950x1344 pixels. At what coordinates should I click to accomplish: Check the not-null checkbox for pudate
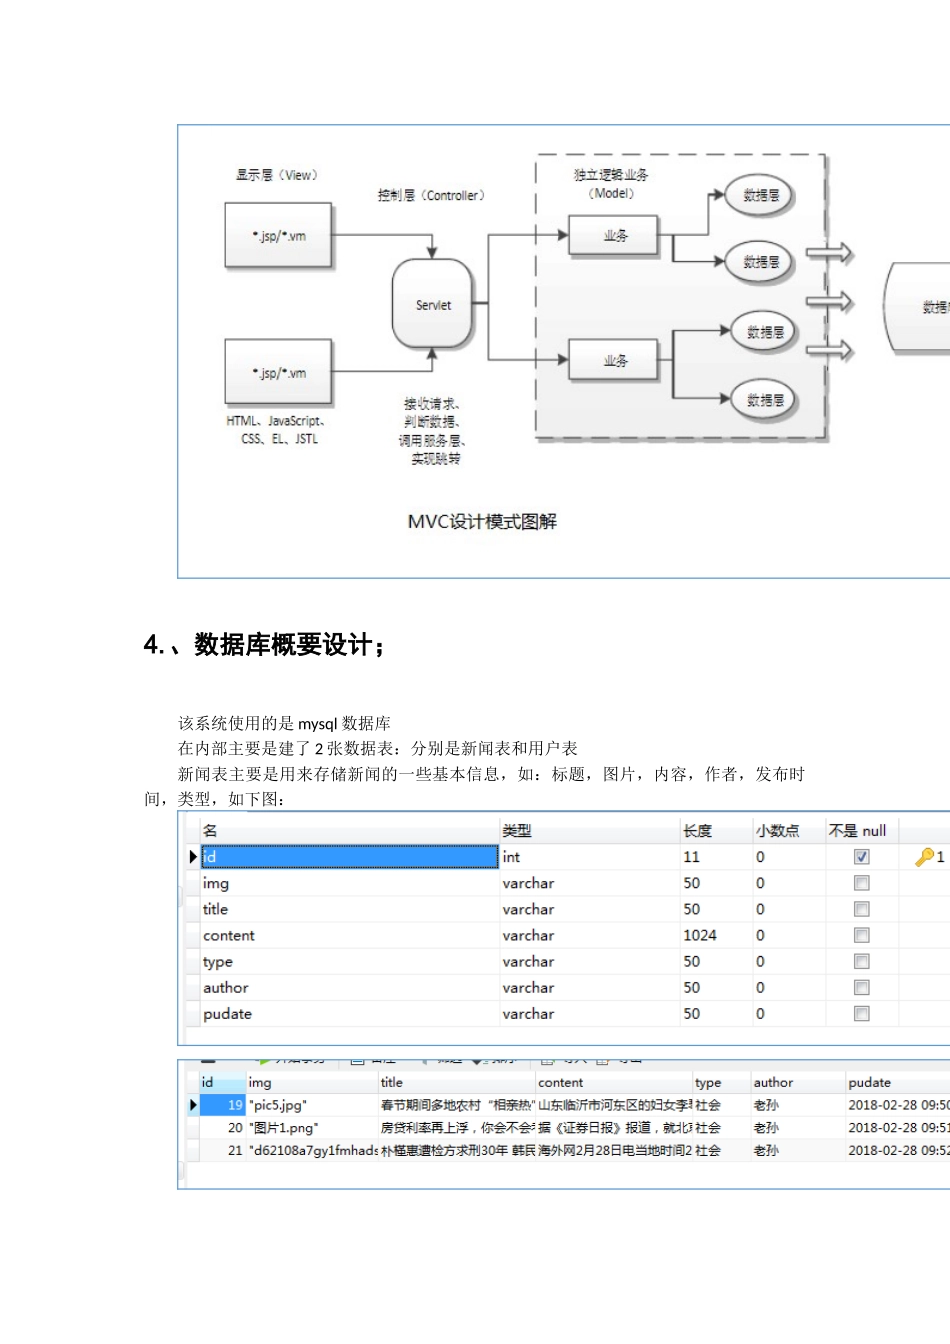tap(861, 1013)
